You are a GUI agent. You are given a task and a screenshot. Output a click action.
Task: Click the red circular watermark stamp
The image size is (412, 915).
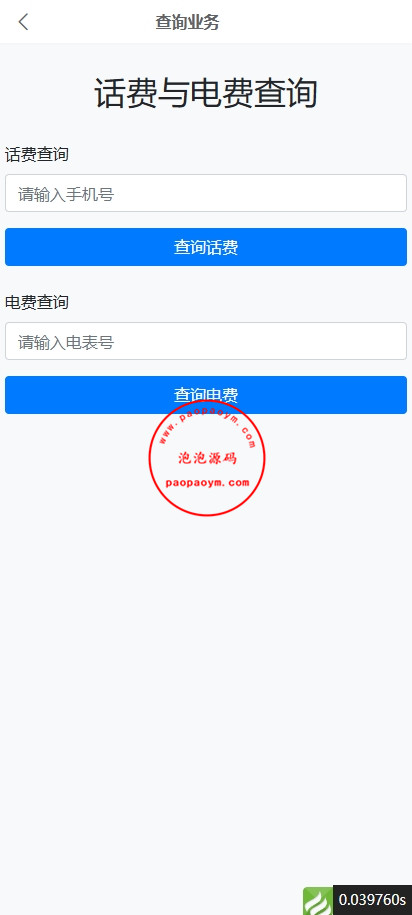coord(207,458)
